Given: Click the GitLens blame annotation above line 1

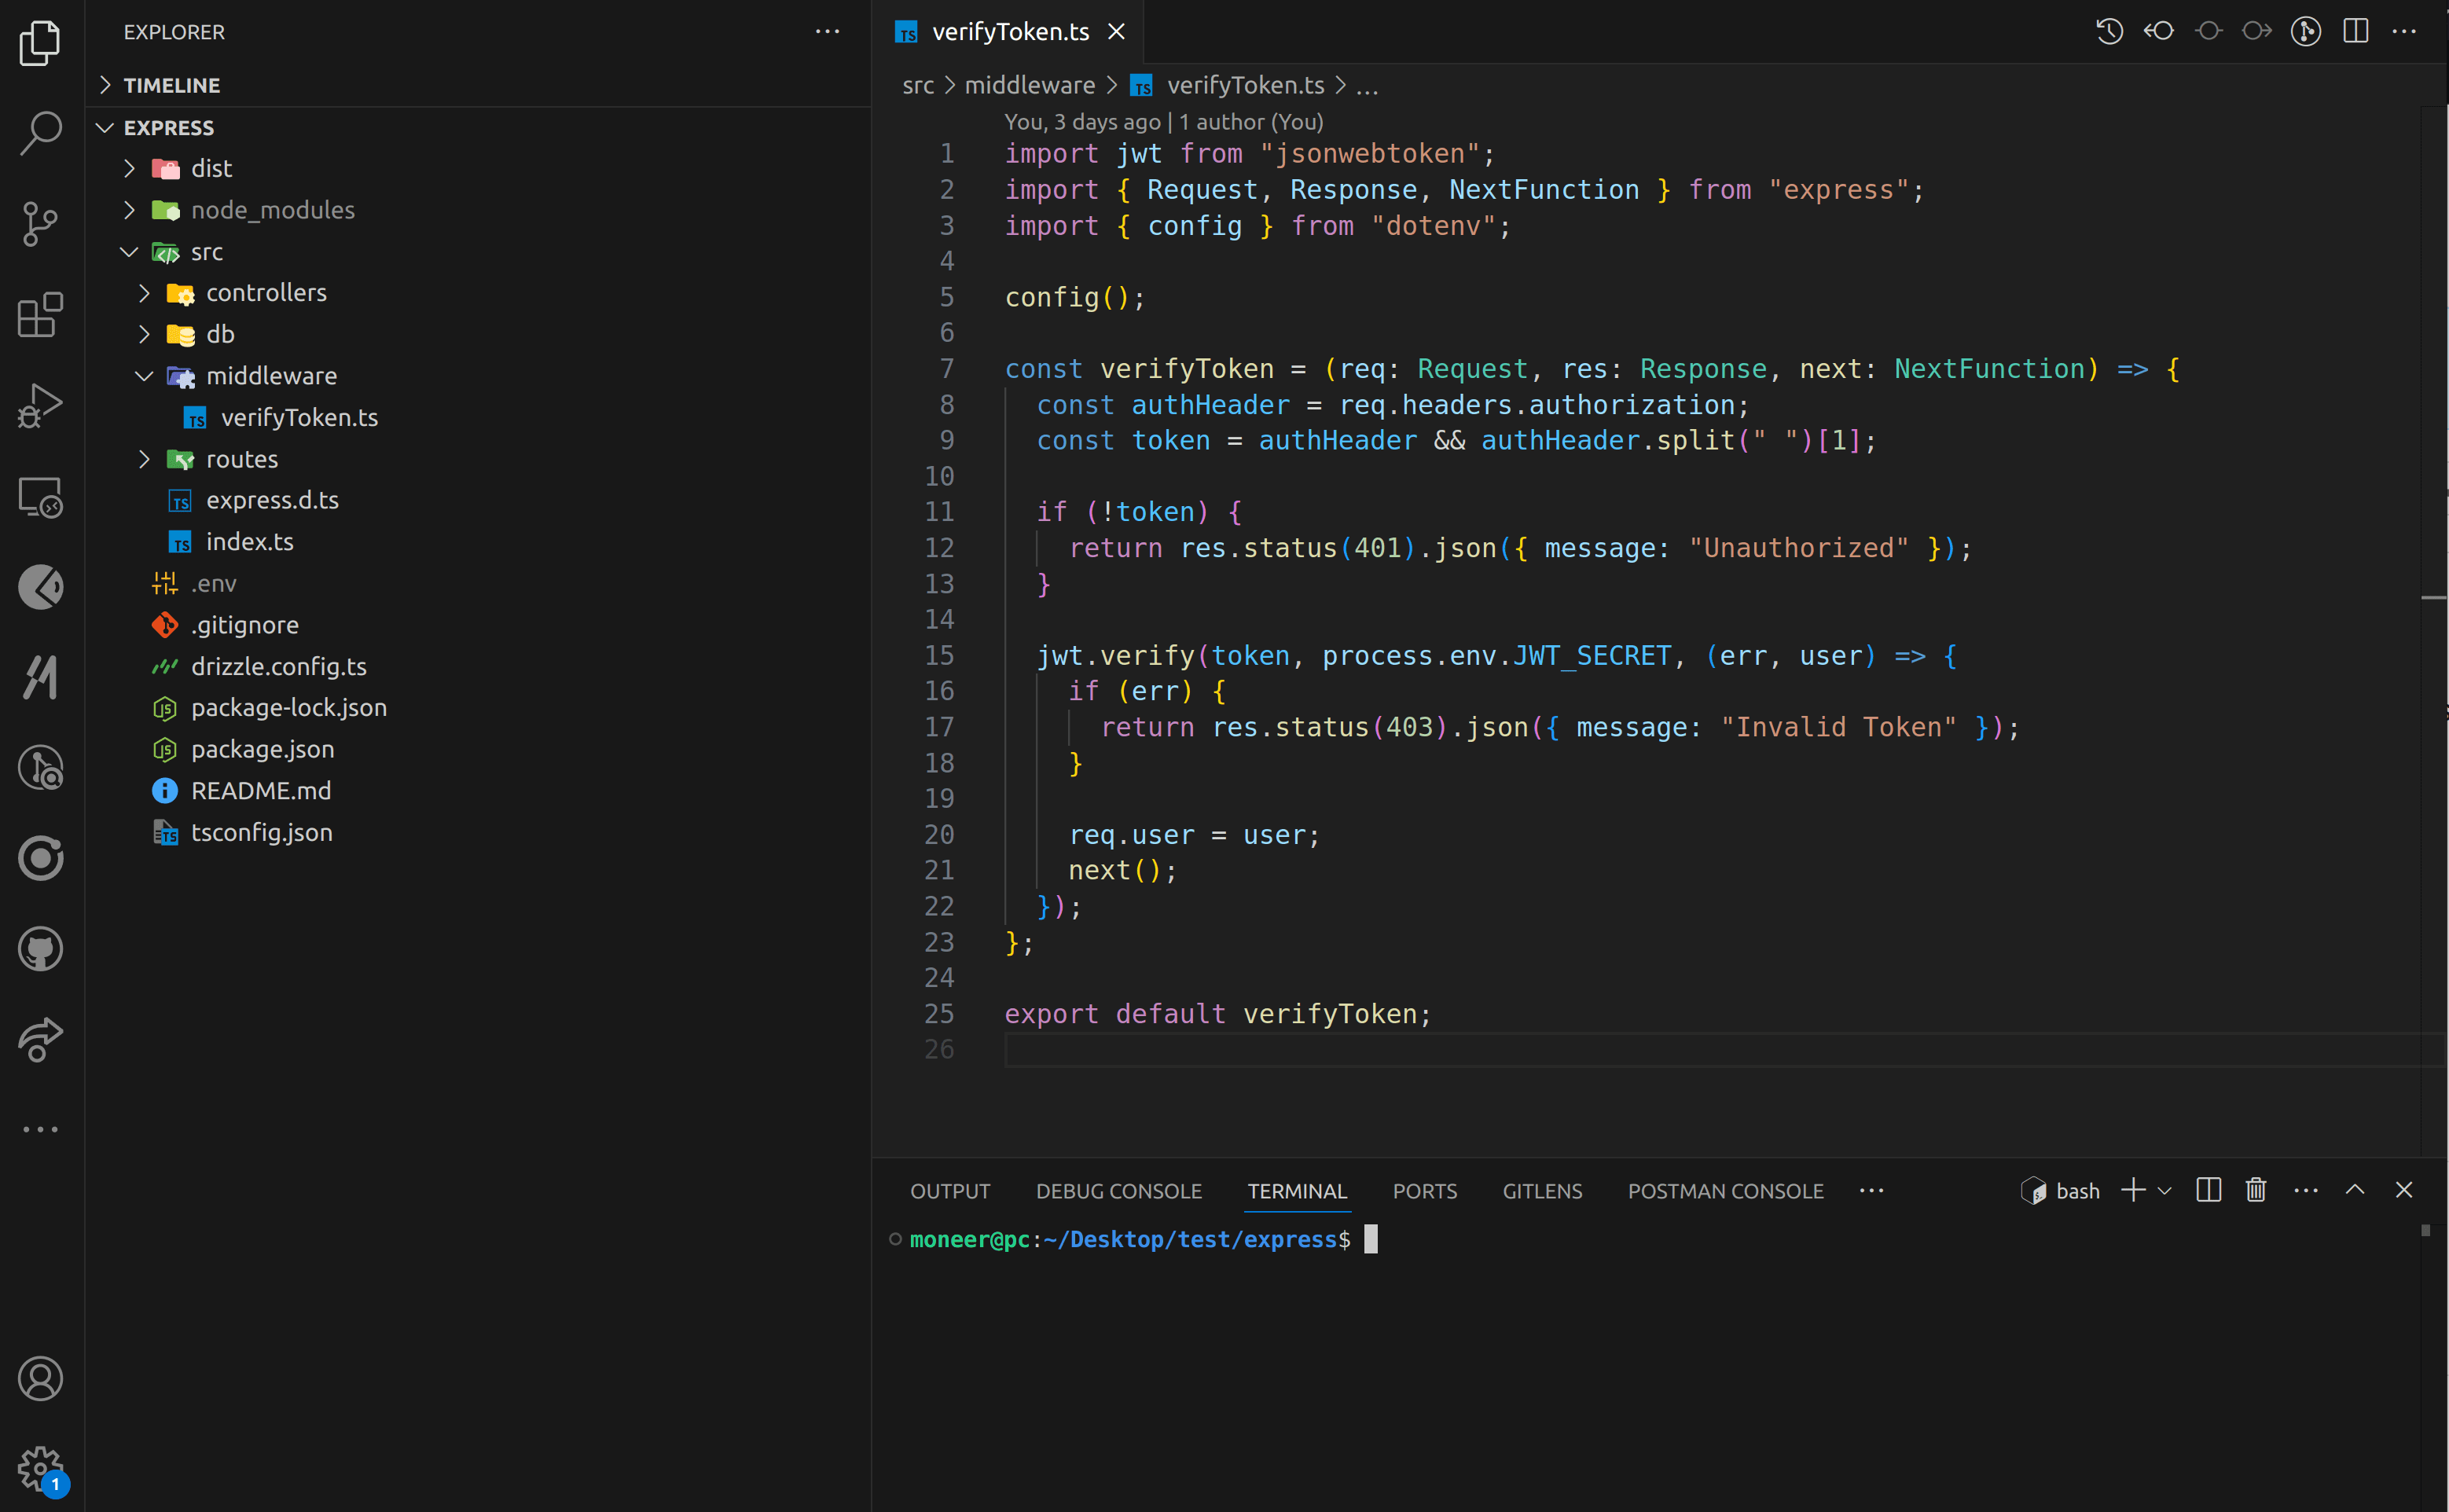Looking at the screenshot, I should coord(1163,122).
